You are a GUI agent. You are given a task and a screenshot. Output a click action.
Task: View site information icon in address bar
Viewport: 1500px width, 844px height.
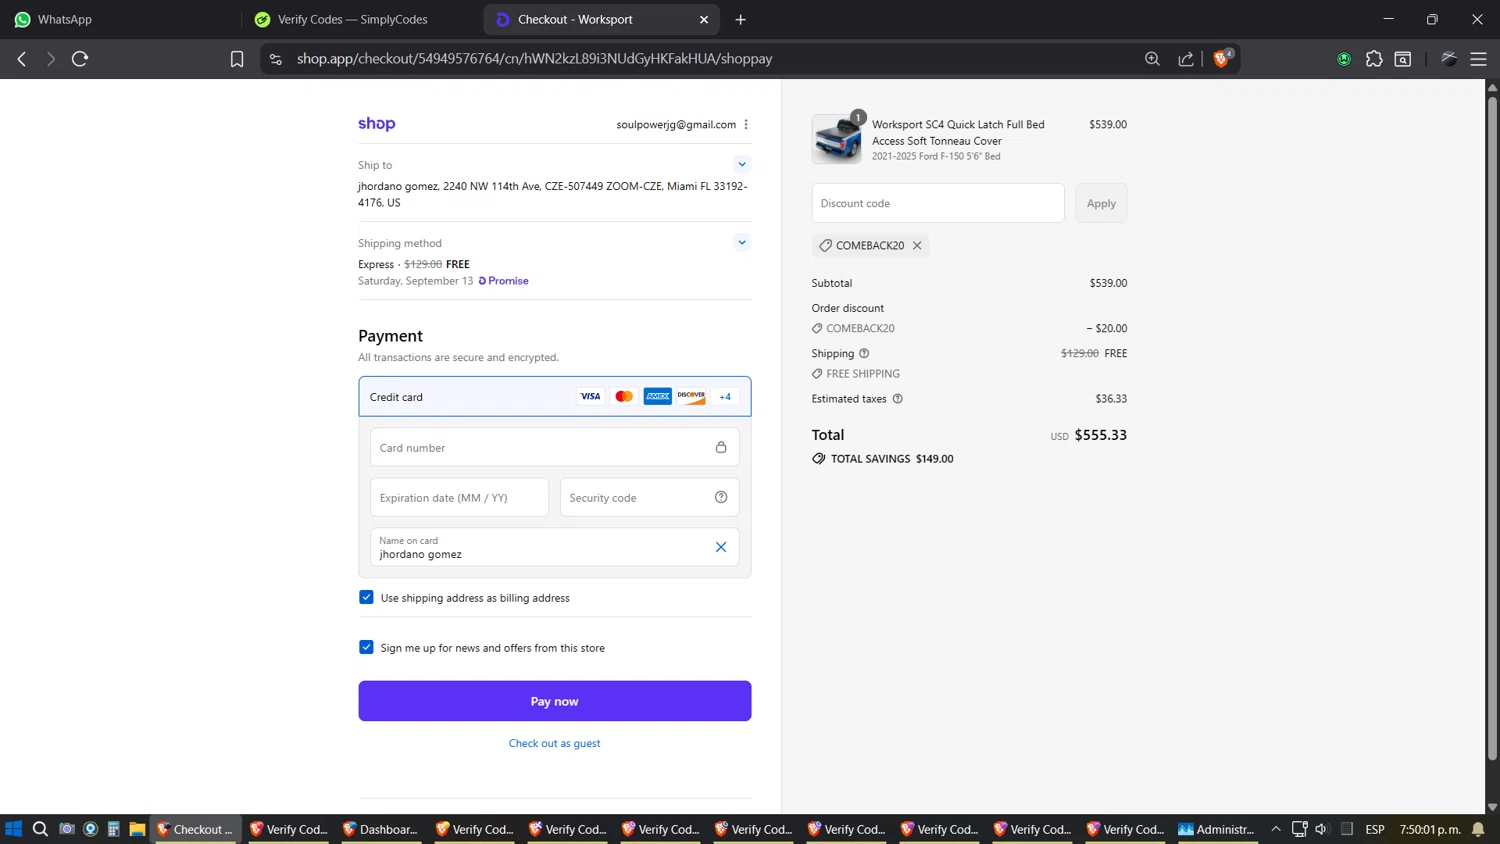(x=276, y=59)
